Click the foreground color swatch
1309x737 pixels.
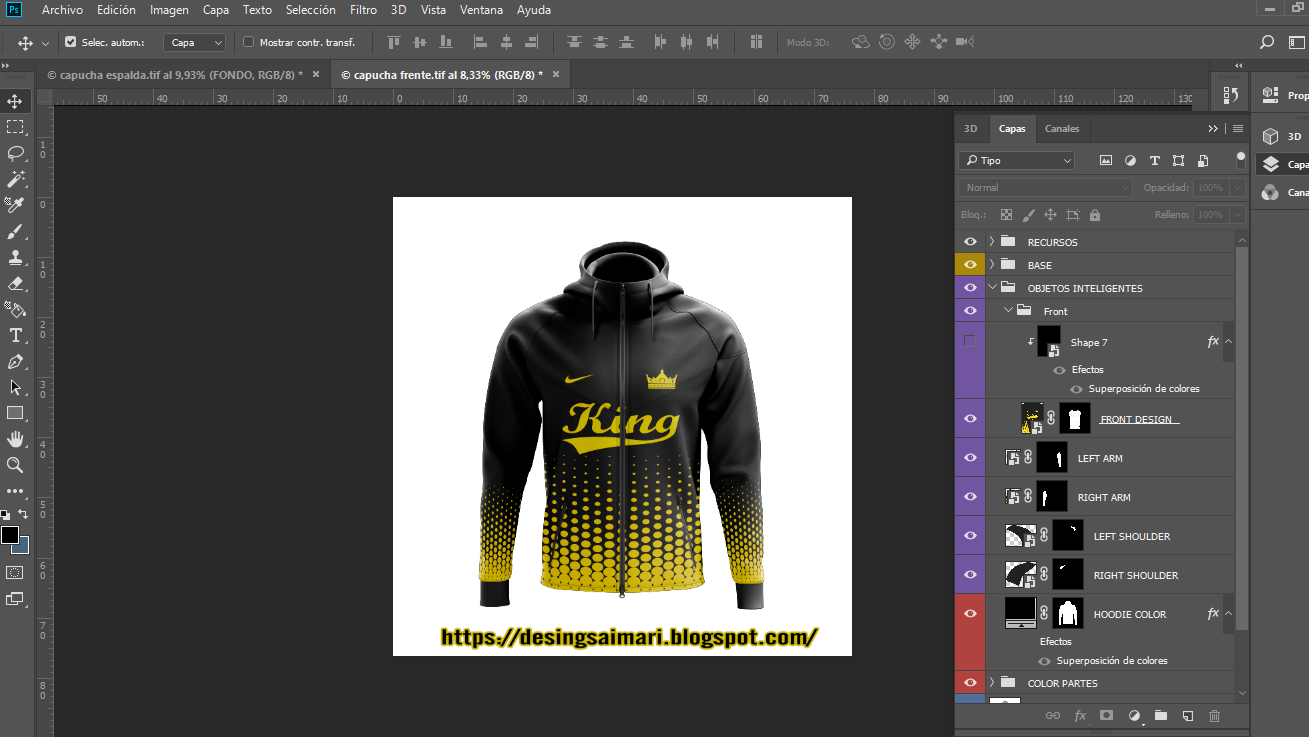click(x=10, y=535)
